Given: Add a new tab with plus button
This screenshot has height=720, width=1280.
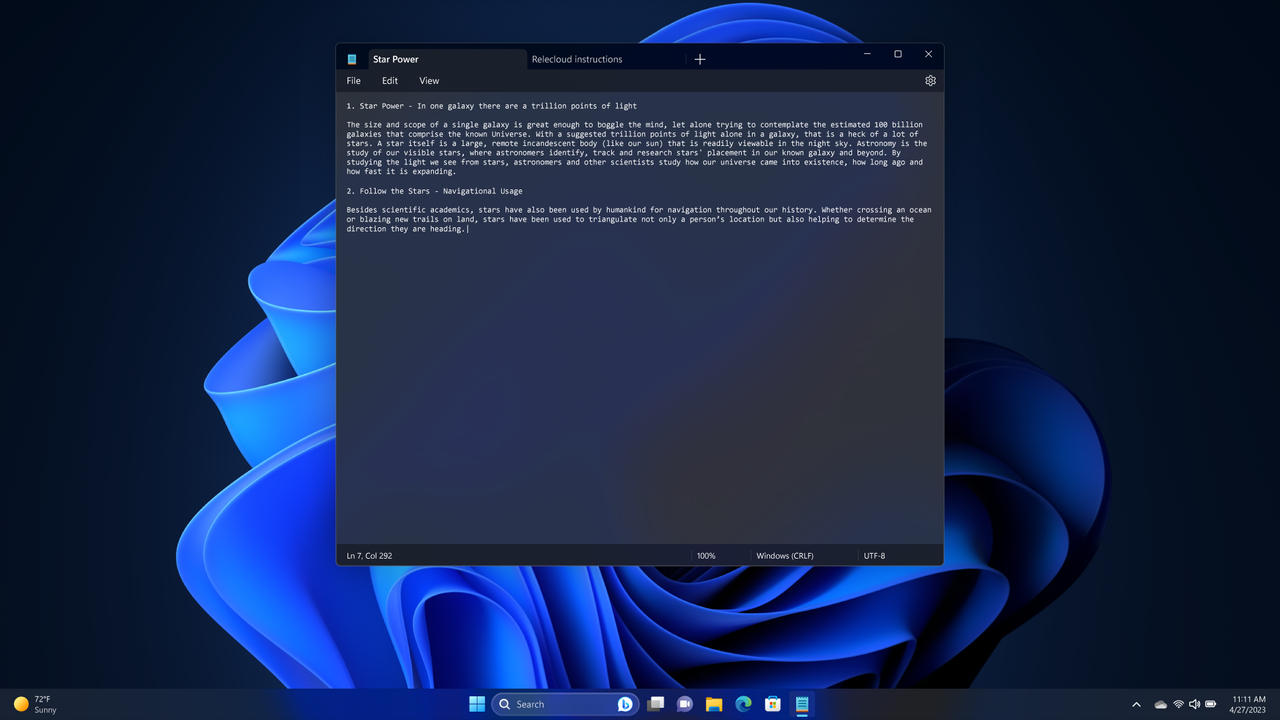Looking at the screenshot, I should pos(700,59).
